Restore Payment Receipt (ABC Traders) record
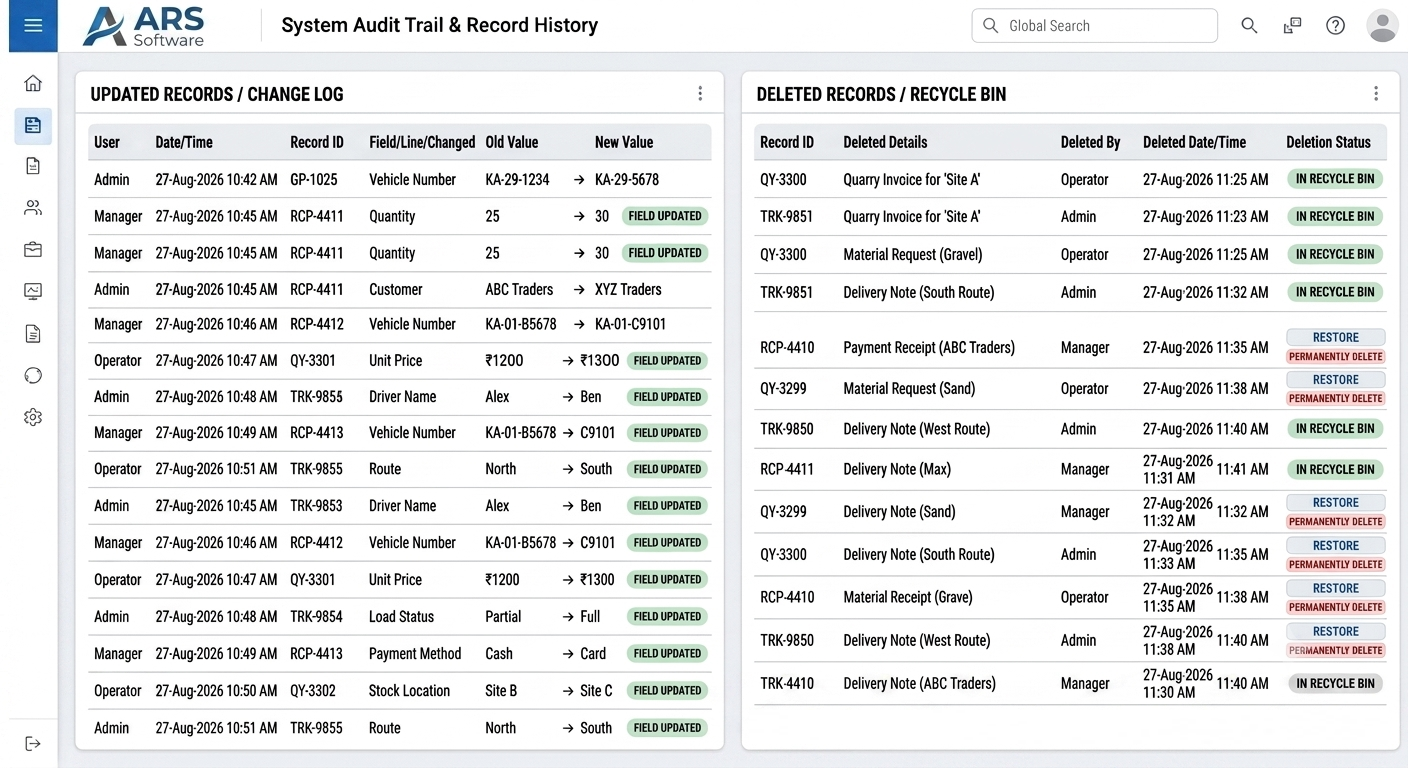The image size is (1408, 768). pyautogui.click(x=1335, y=338)
